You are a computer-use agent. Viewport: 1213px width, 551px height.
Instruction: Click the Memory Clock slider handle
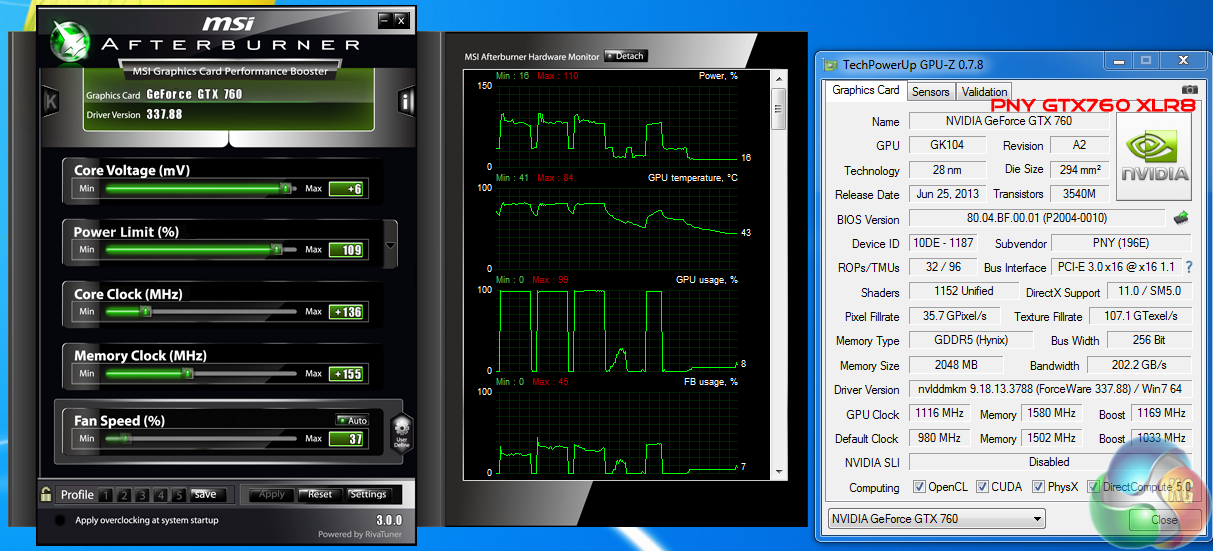click(x=187, y=373)
